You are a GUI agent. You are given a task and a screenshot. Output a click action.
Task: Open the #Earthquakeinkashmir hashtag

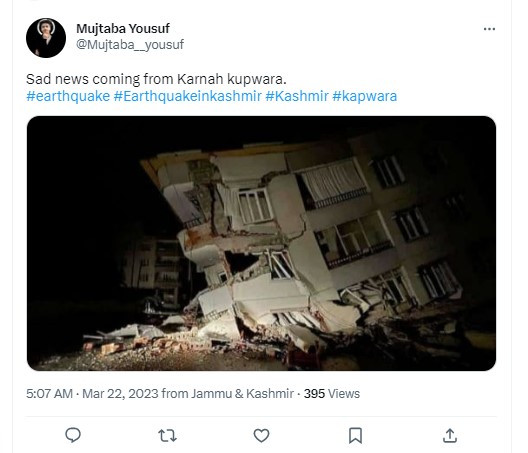click(188, 96)
